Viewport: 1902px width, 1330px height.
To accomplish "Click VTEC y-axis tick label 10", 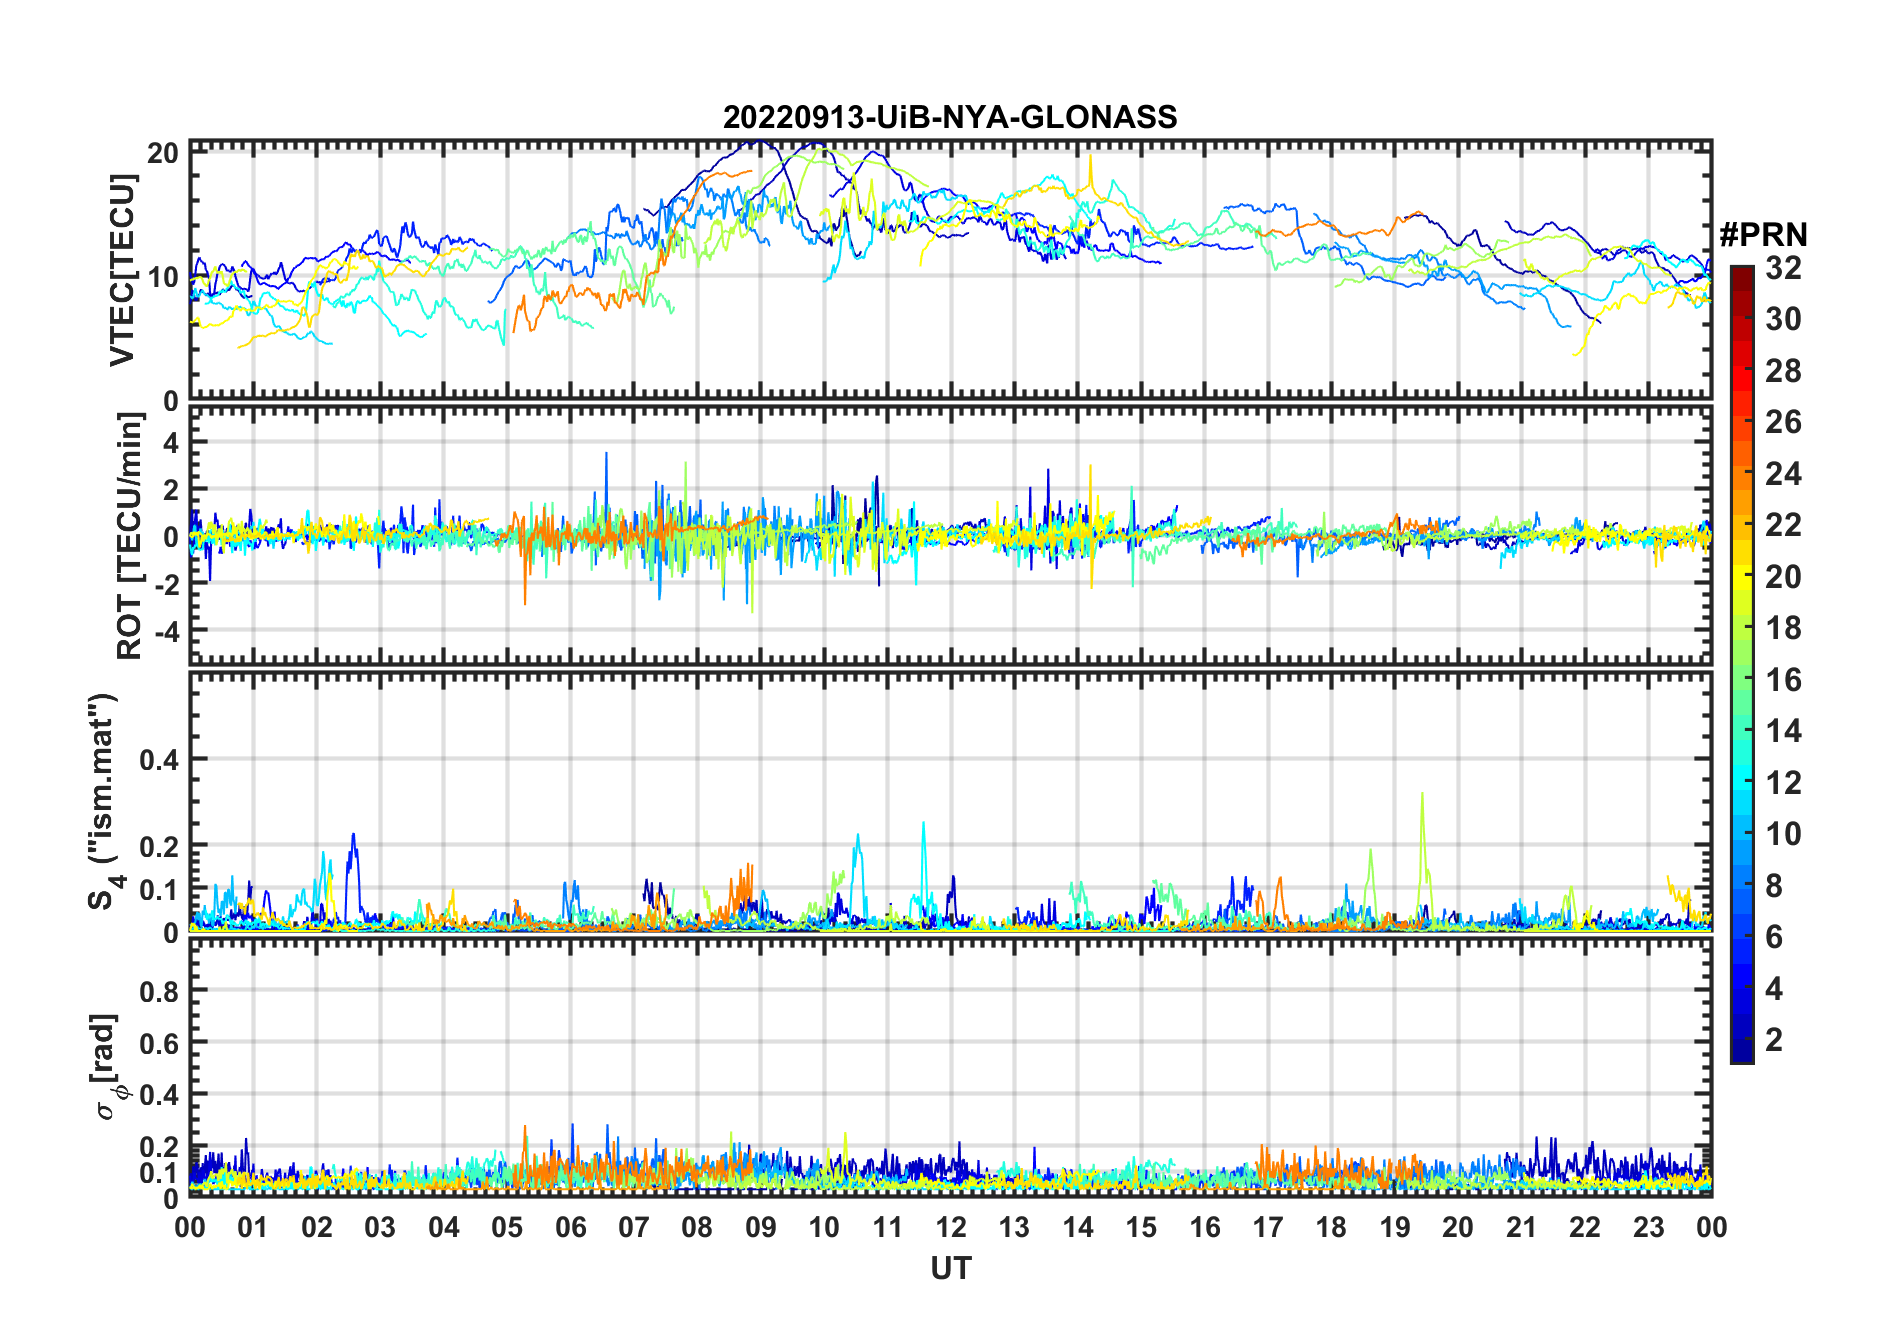I will coord(163,277).
